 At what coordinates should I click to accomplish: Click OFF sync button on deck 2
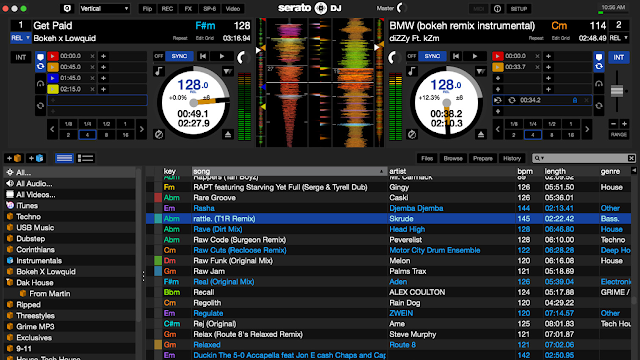pos(412,56)
